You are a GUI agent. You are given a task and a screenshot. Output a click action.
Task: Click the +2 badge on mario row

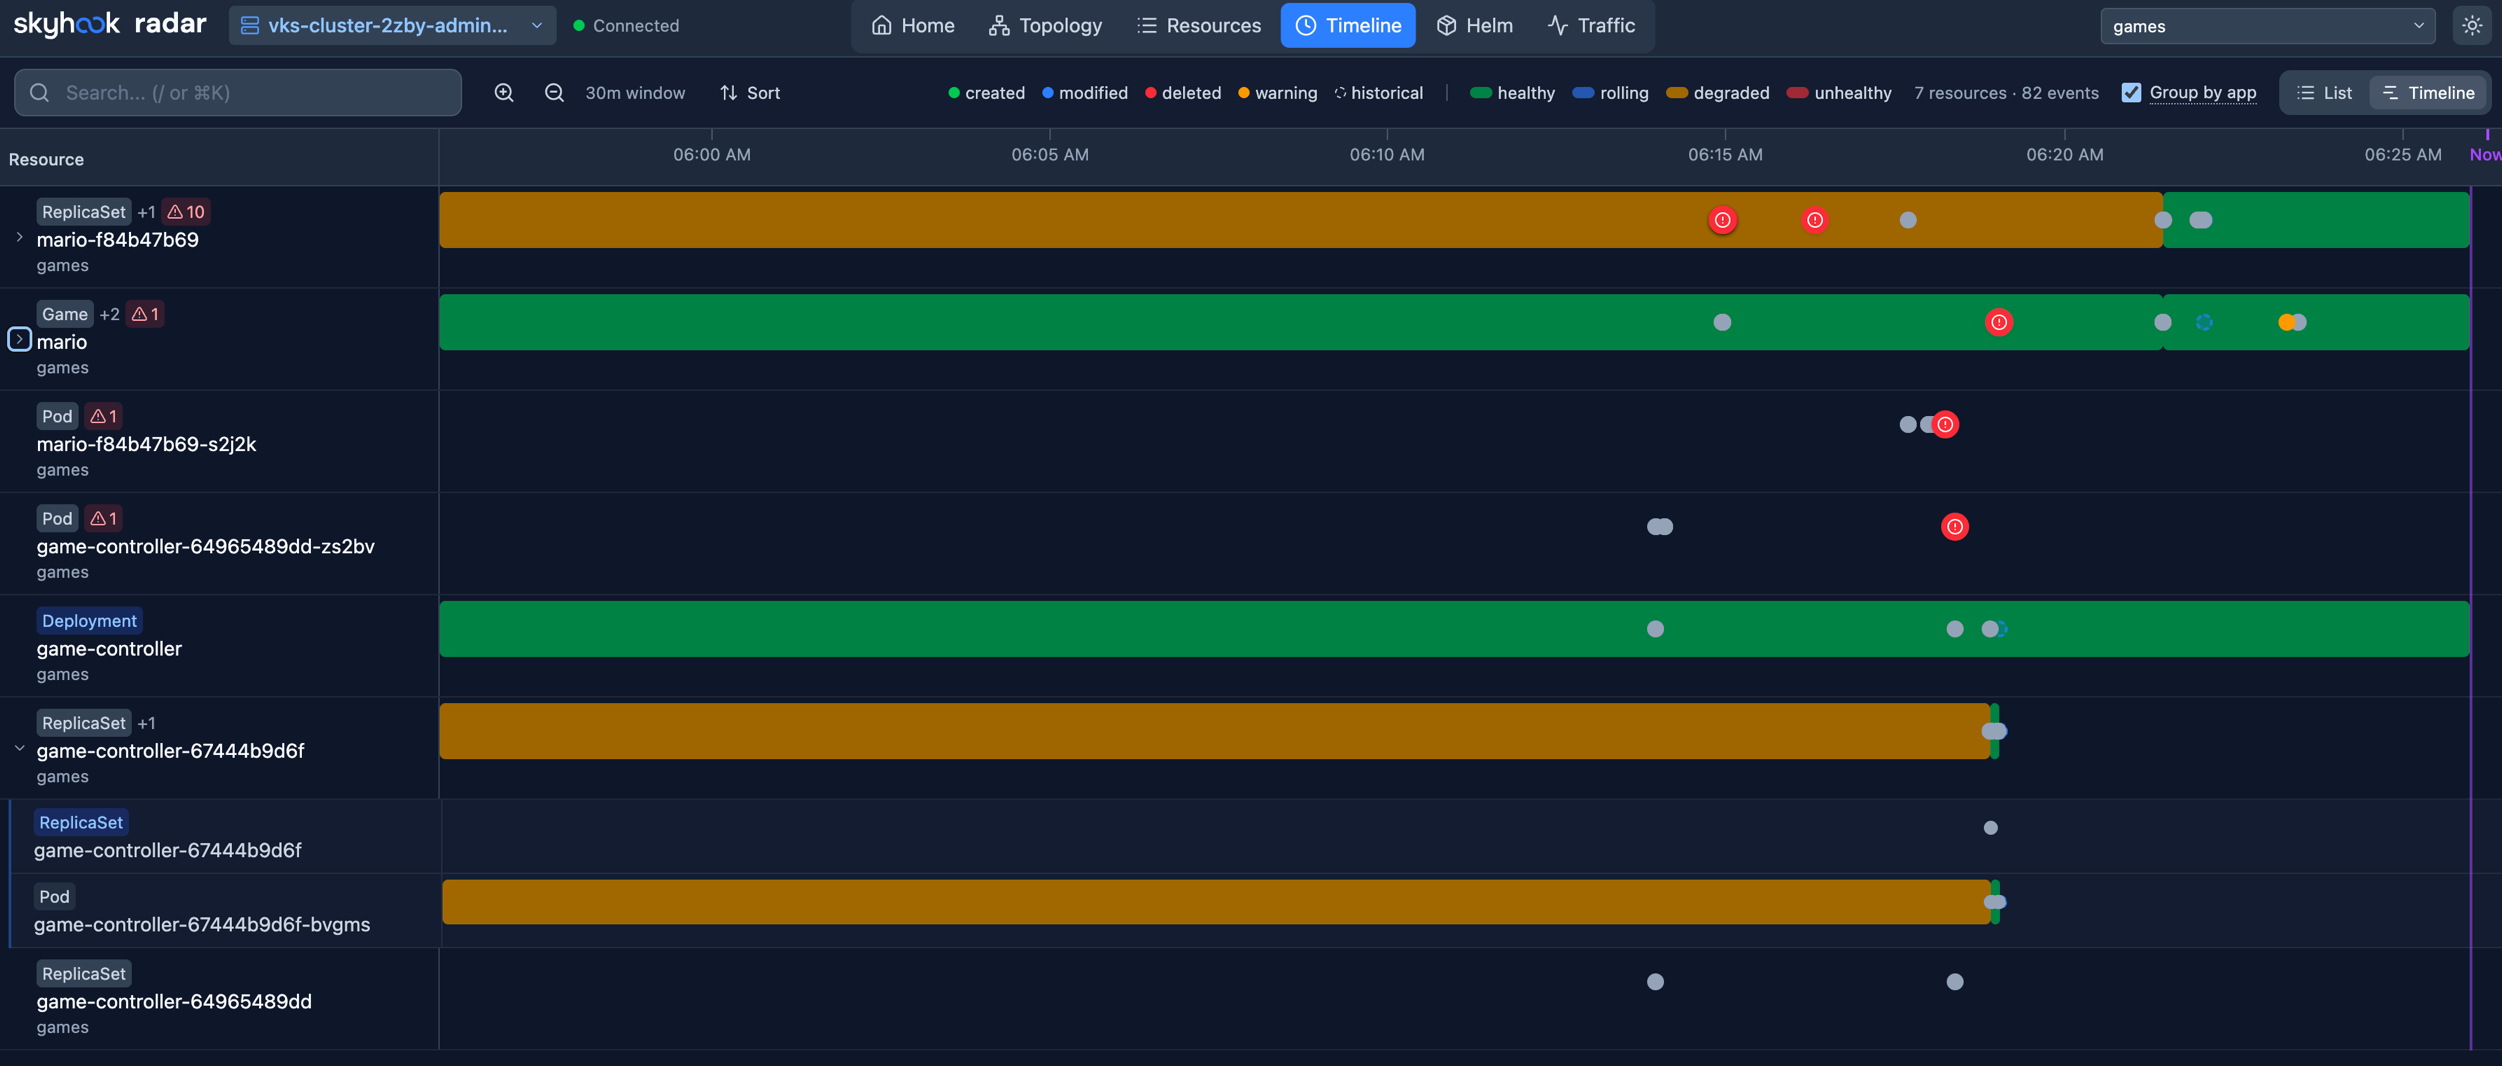click(x=109, y=314)
